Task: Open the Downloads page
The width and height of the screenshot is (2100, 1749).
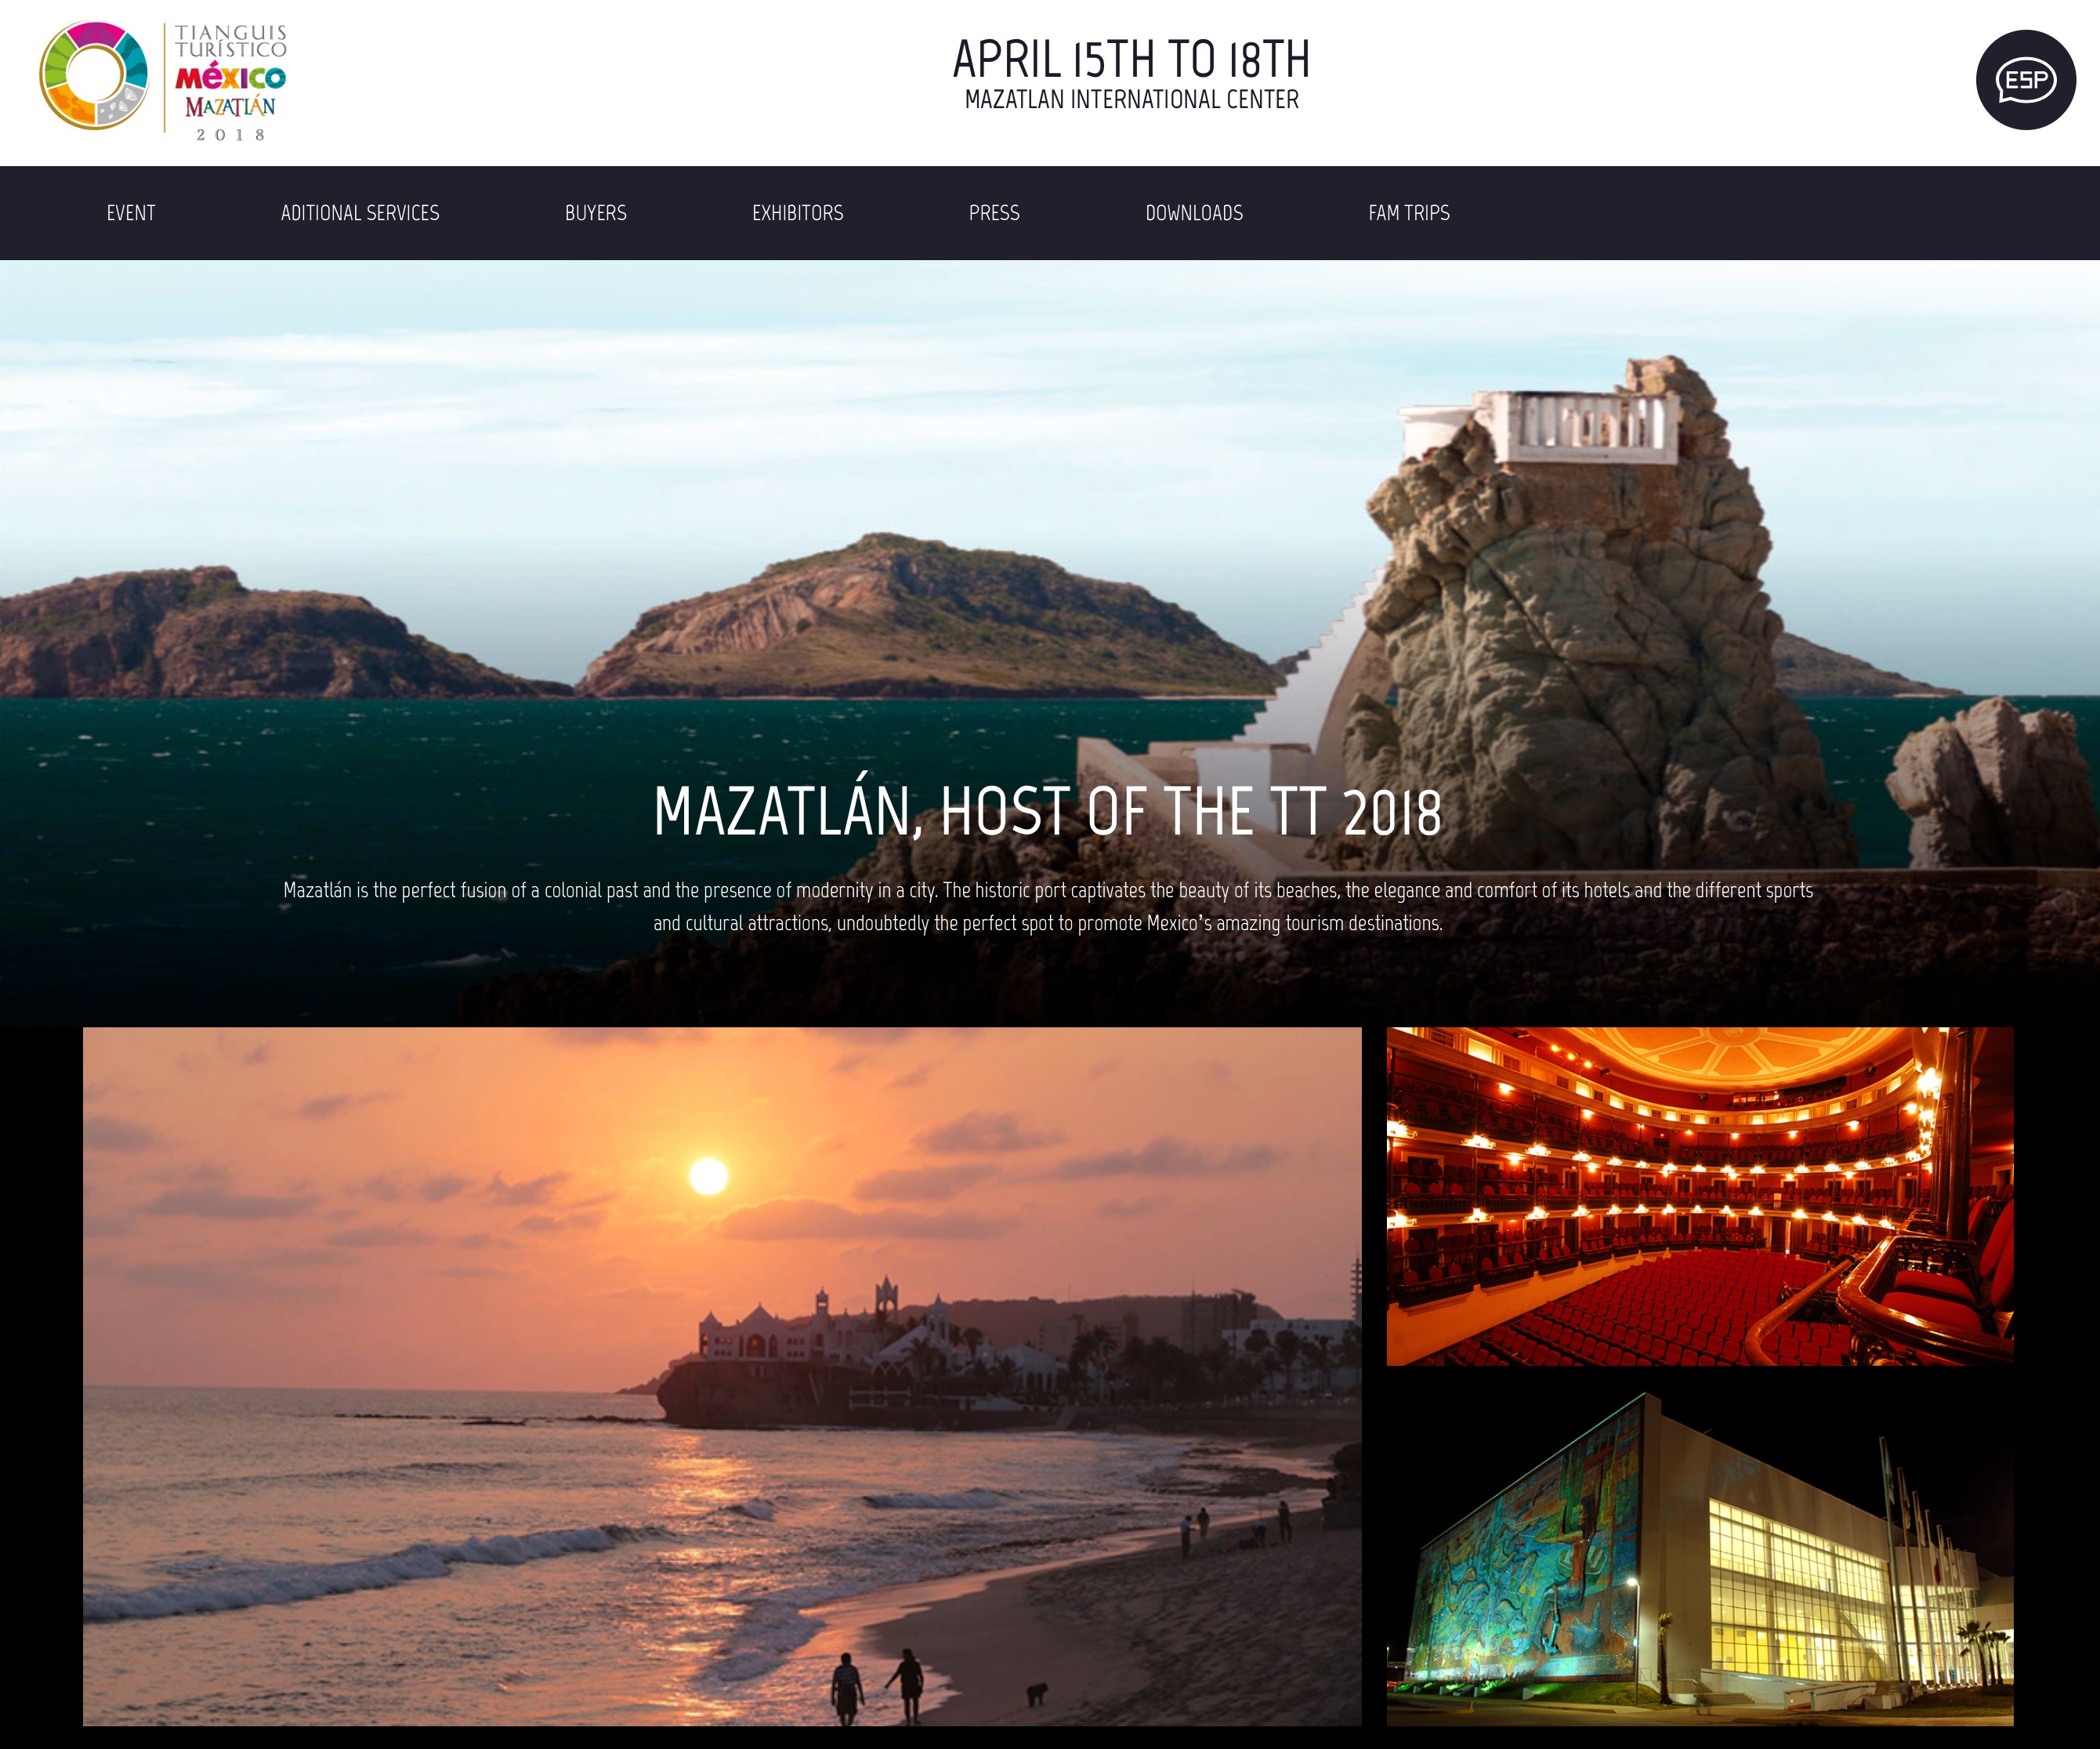Action: point(1194,213)
